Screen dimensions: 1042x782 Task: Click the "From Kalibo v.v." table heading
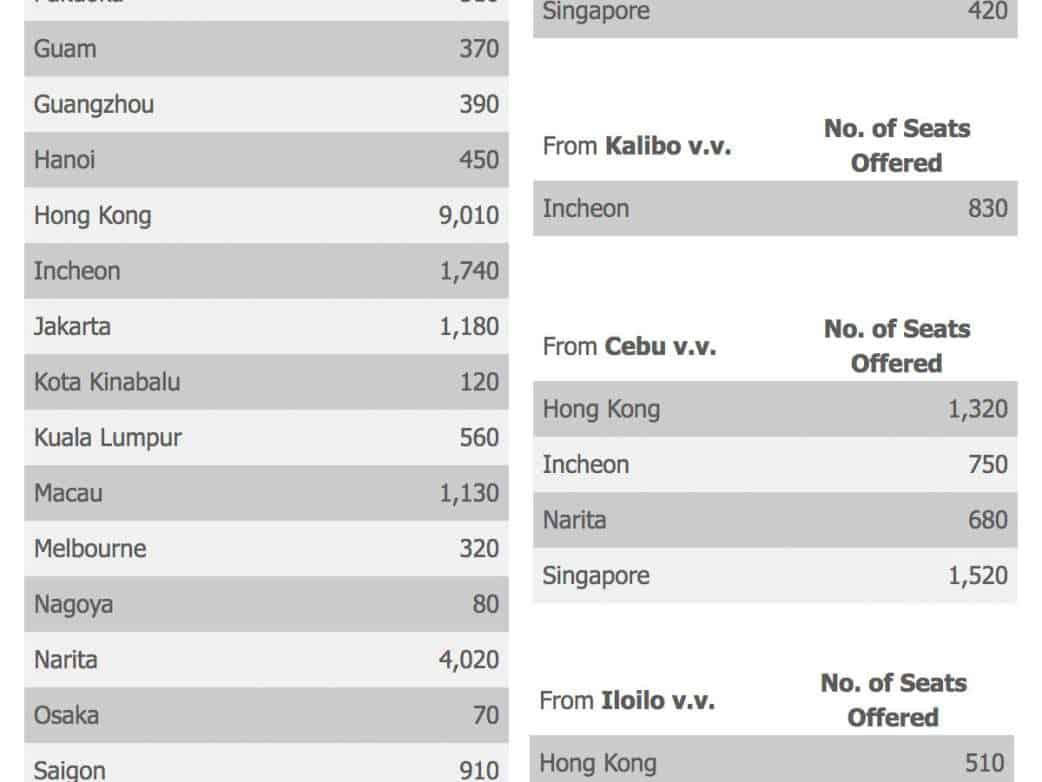(637, 146)
